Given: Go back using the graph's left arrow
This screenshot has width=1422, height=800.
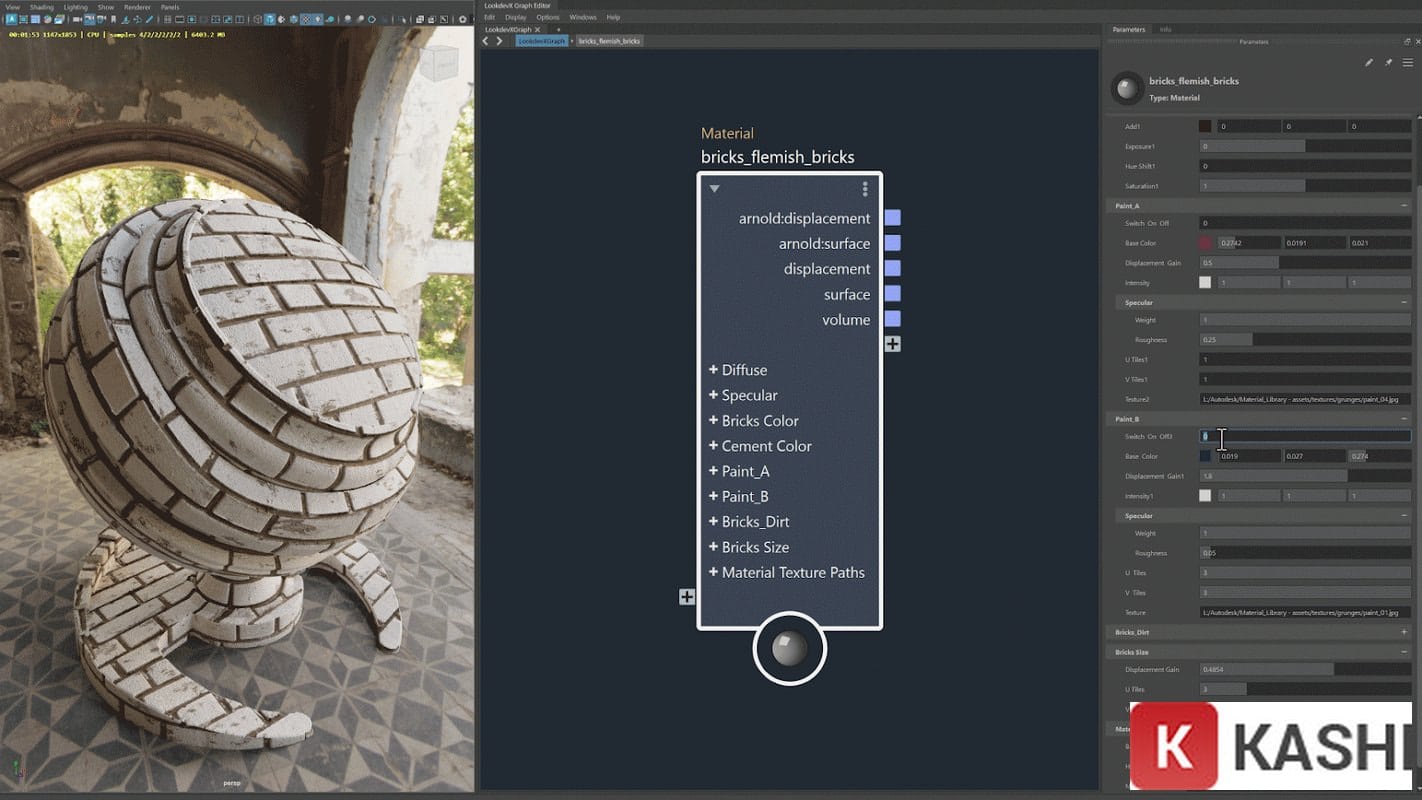Looking at the screenshot, I should pos(486,41).
